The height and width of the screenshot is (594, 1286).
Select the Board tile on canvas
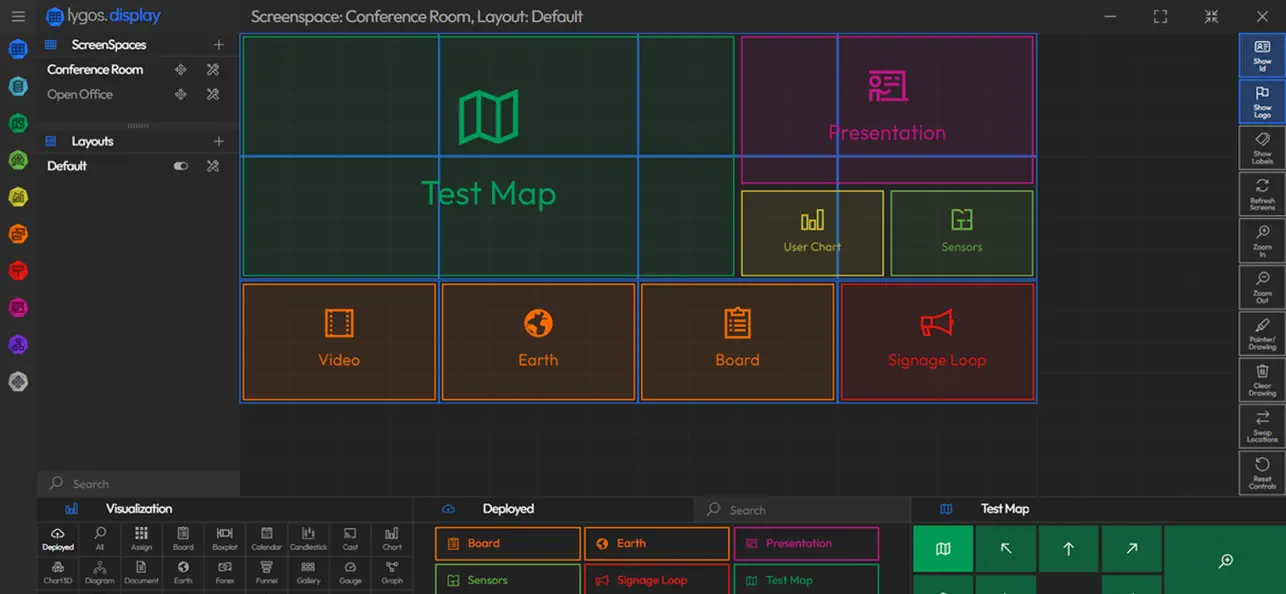click(x=737, y=342)
